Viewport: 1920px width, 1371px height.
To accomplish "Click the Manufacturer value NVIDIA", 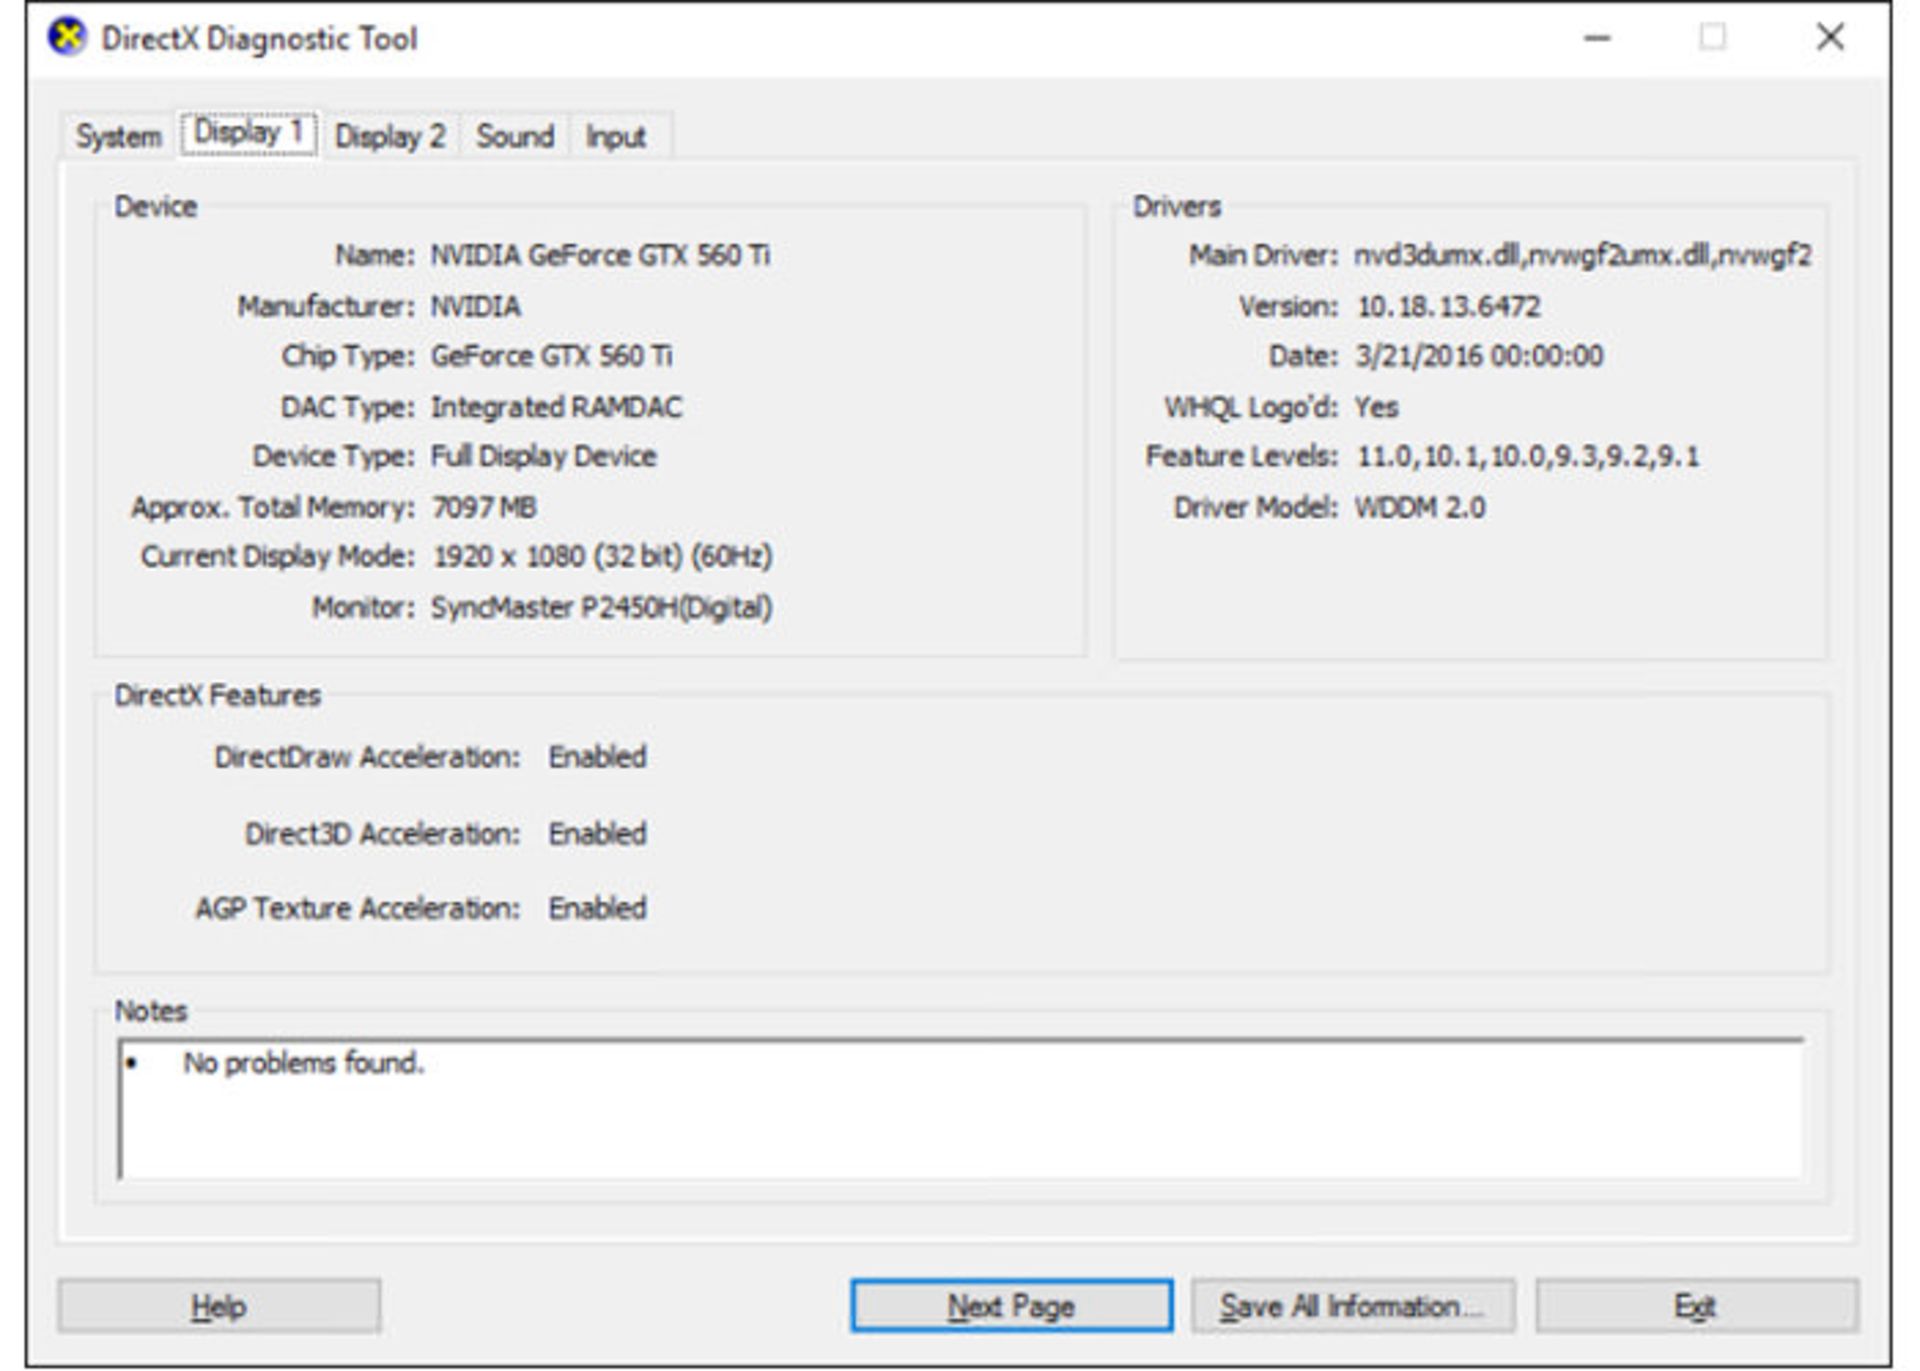I will point(475,306).
